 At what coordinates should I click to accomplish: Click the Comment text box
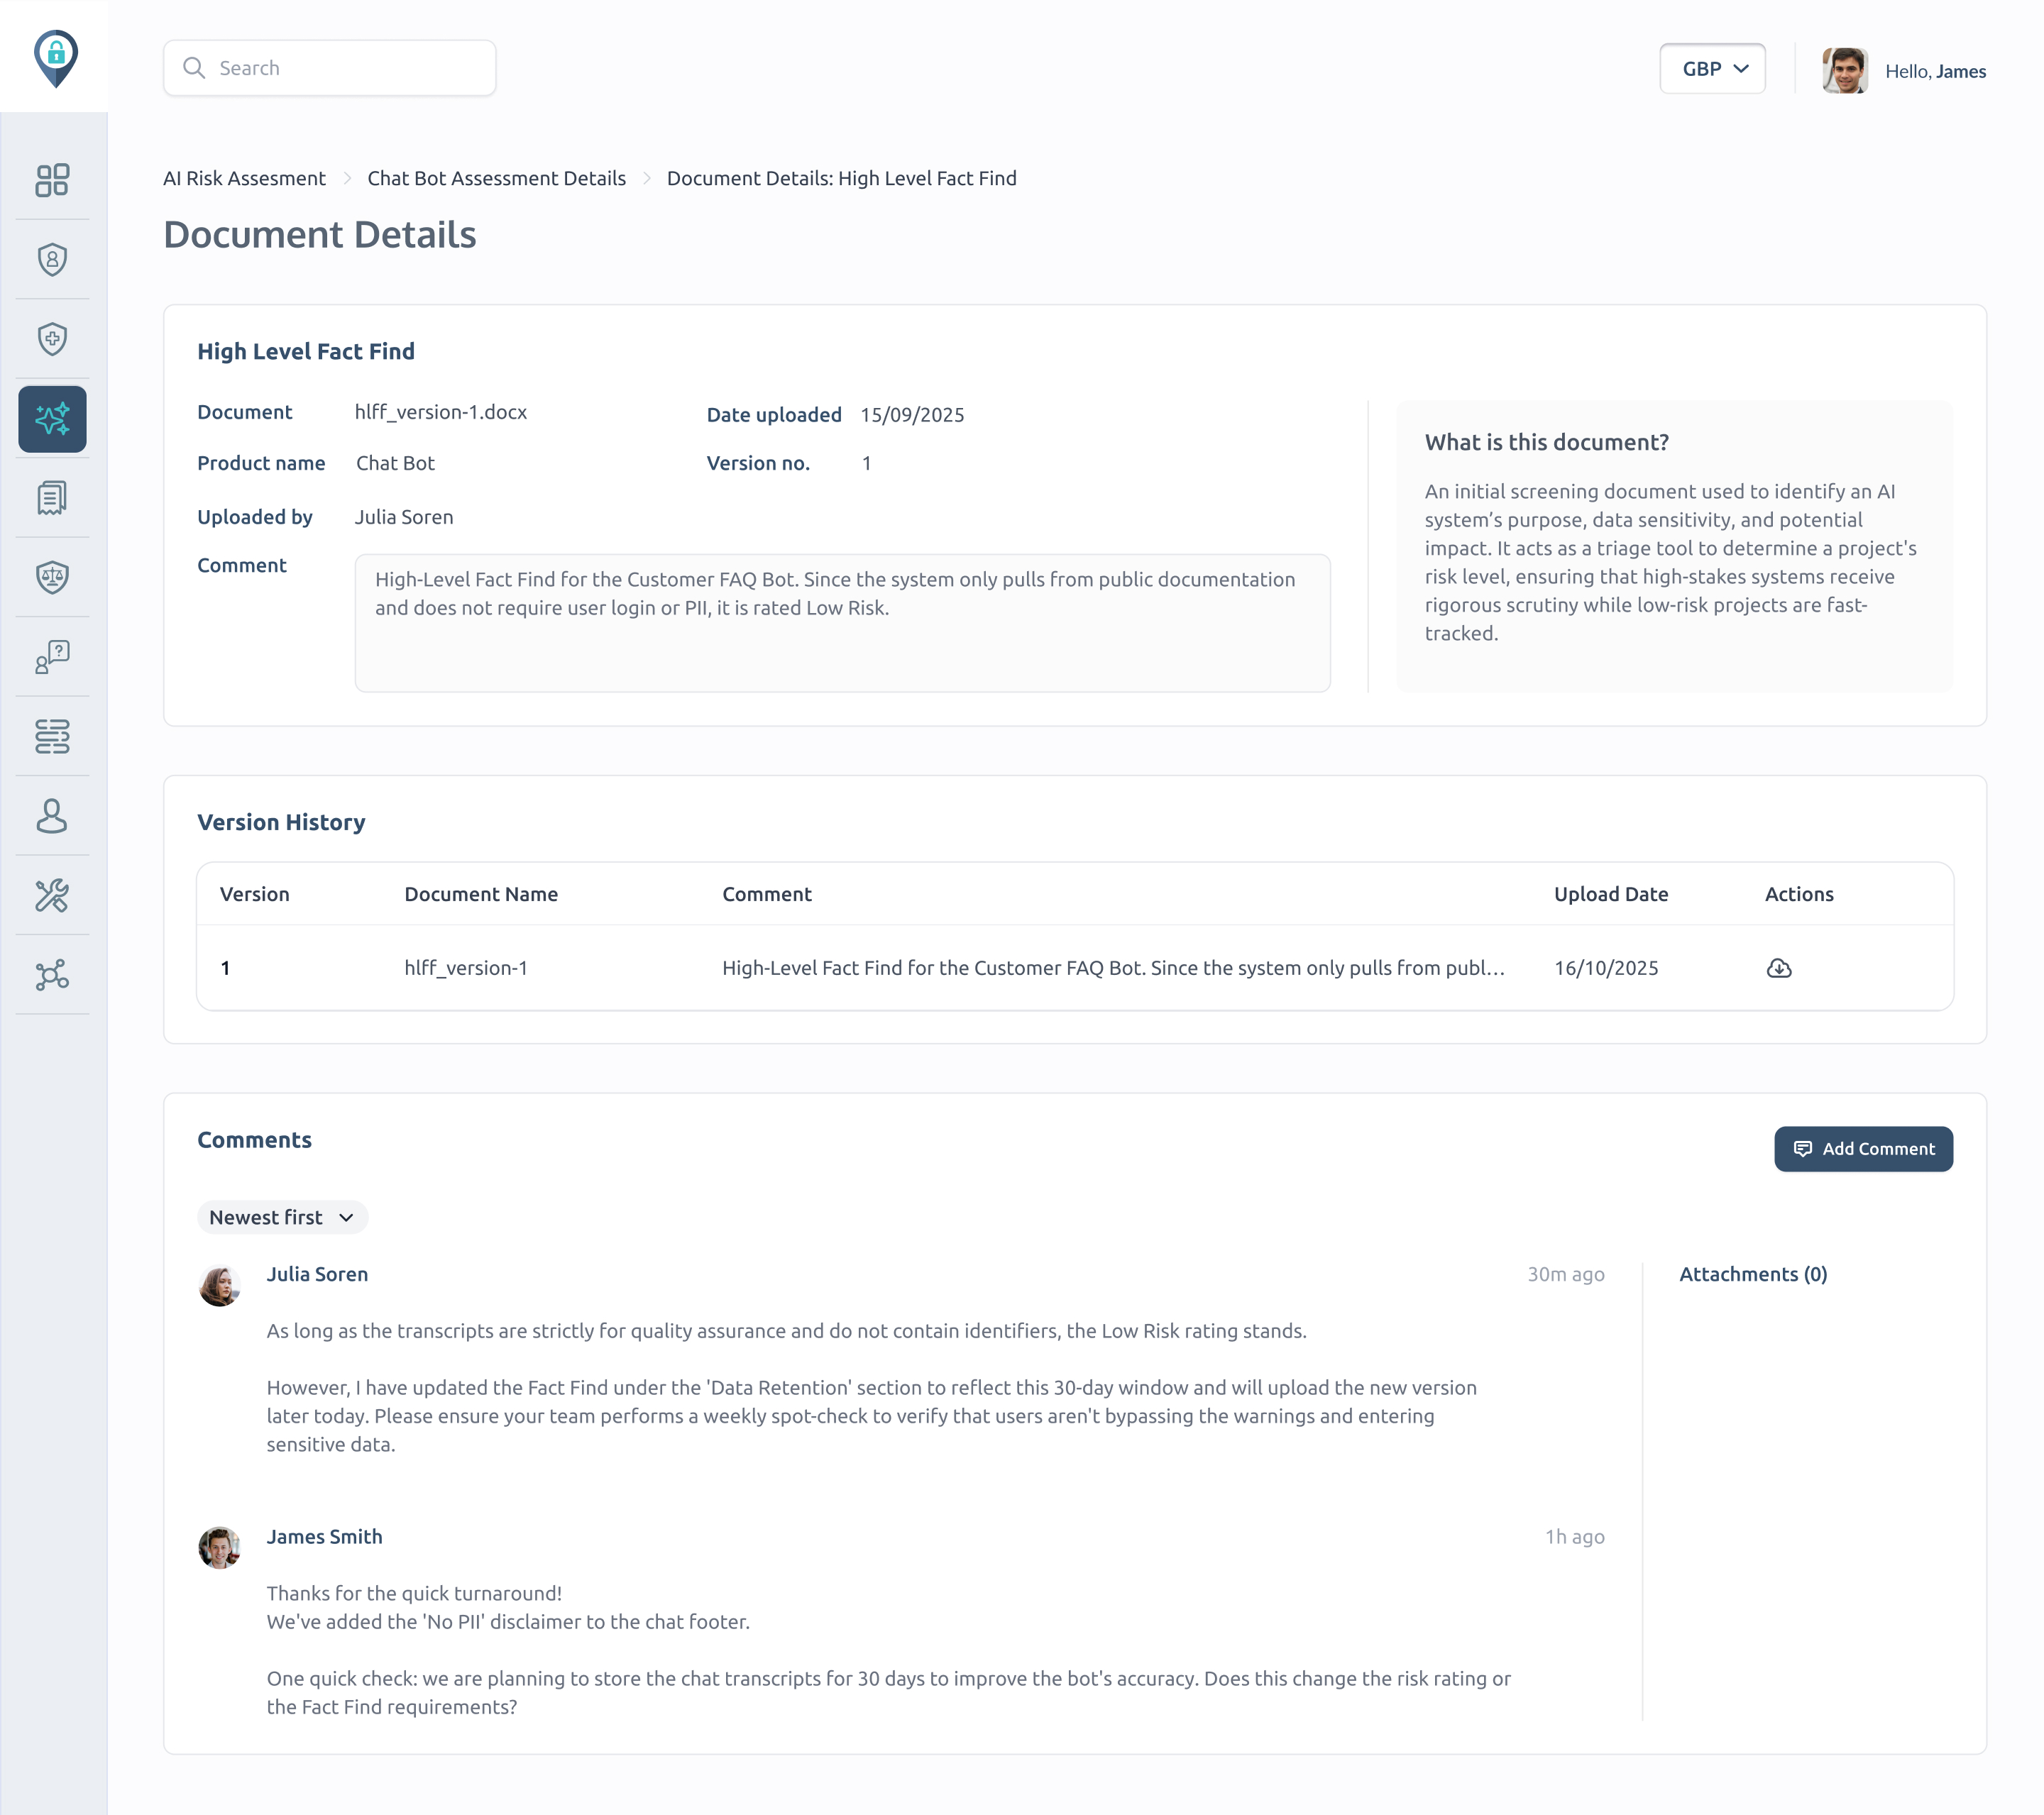point(842,622)
